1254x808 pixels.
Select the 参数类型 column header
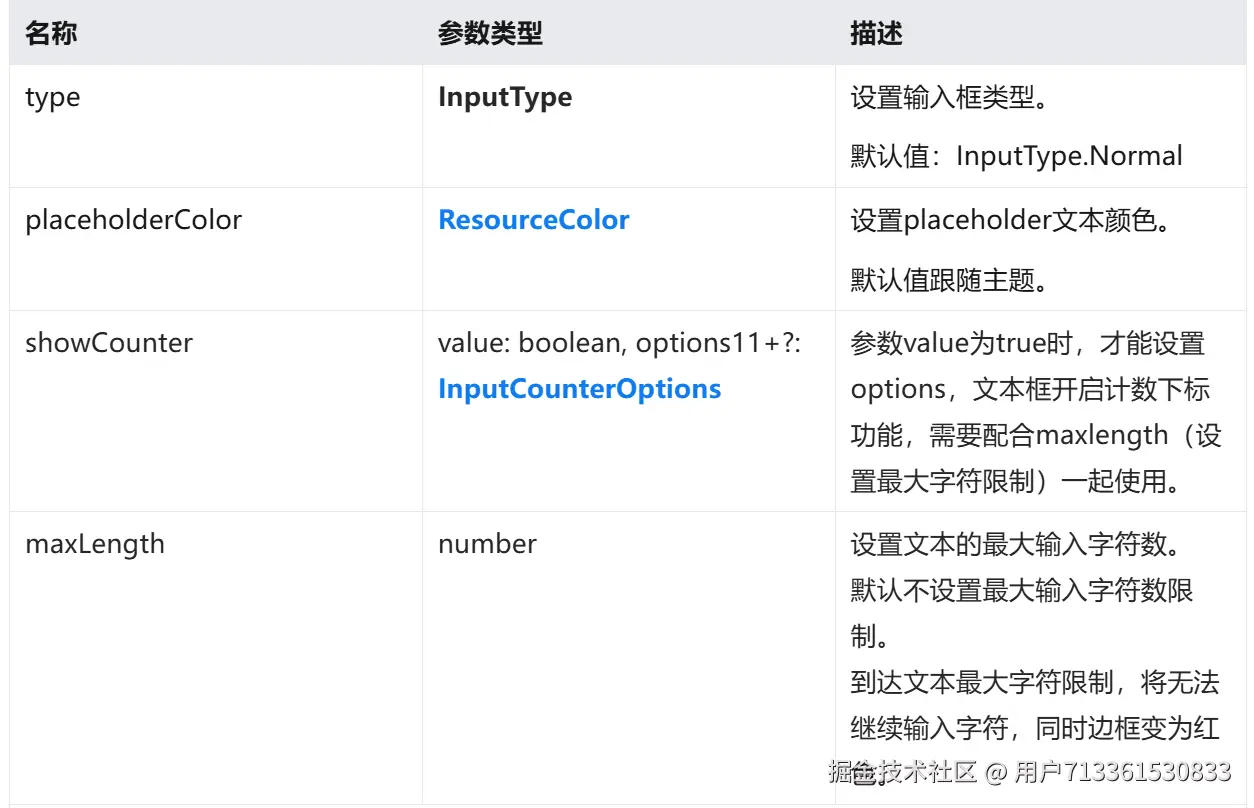tap(490, 33)
